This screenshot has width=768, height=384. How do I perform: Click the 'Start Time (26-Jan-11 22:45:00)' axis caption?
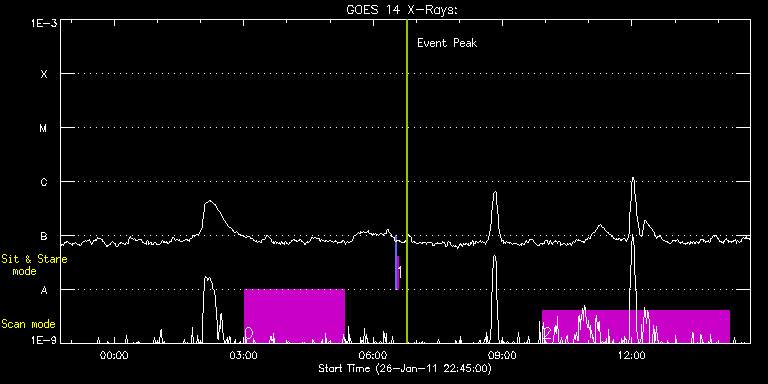click(405, 368)
